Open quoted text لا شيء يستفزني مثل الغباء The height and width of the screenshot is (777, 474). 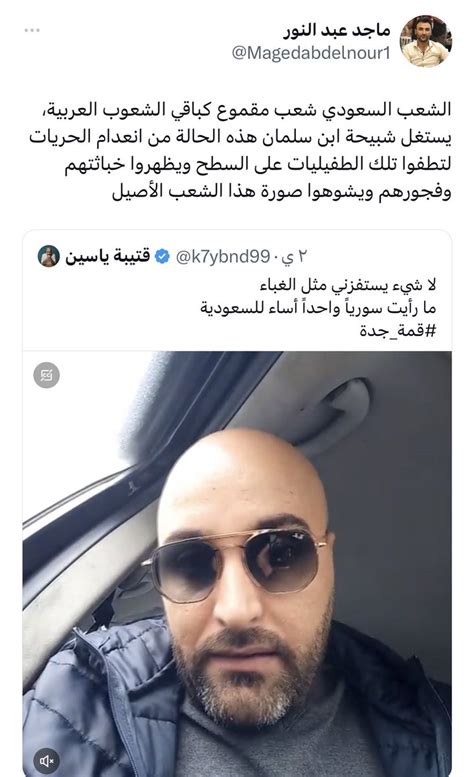pyautogui.click(x=348, y=285)
